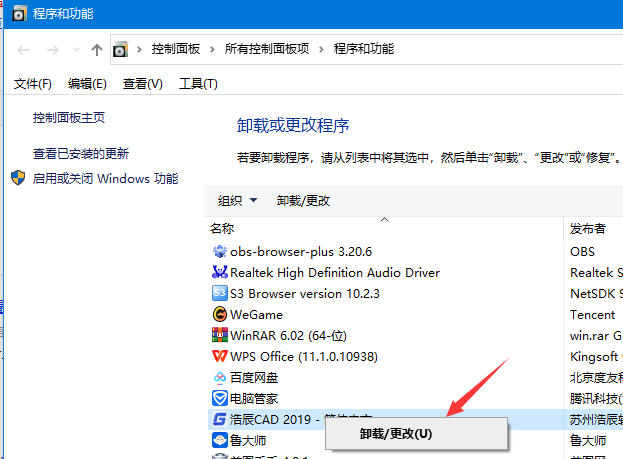Open 启用或关闭 Windows 功能 link

[x=105, y=178]
